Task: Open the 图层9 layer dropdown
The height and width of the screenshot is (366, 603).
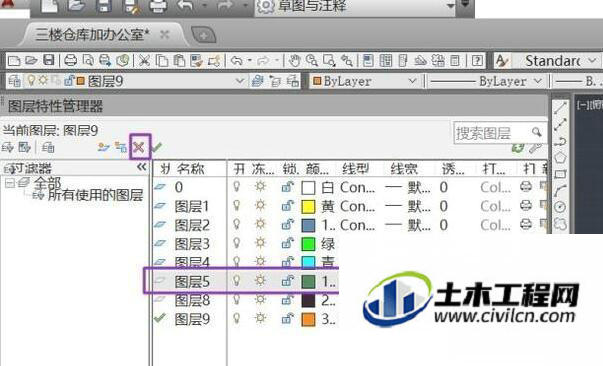Action: point(240,81)
